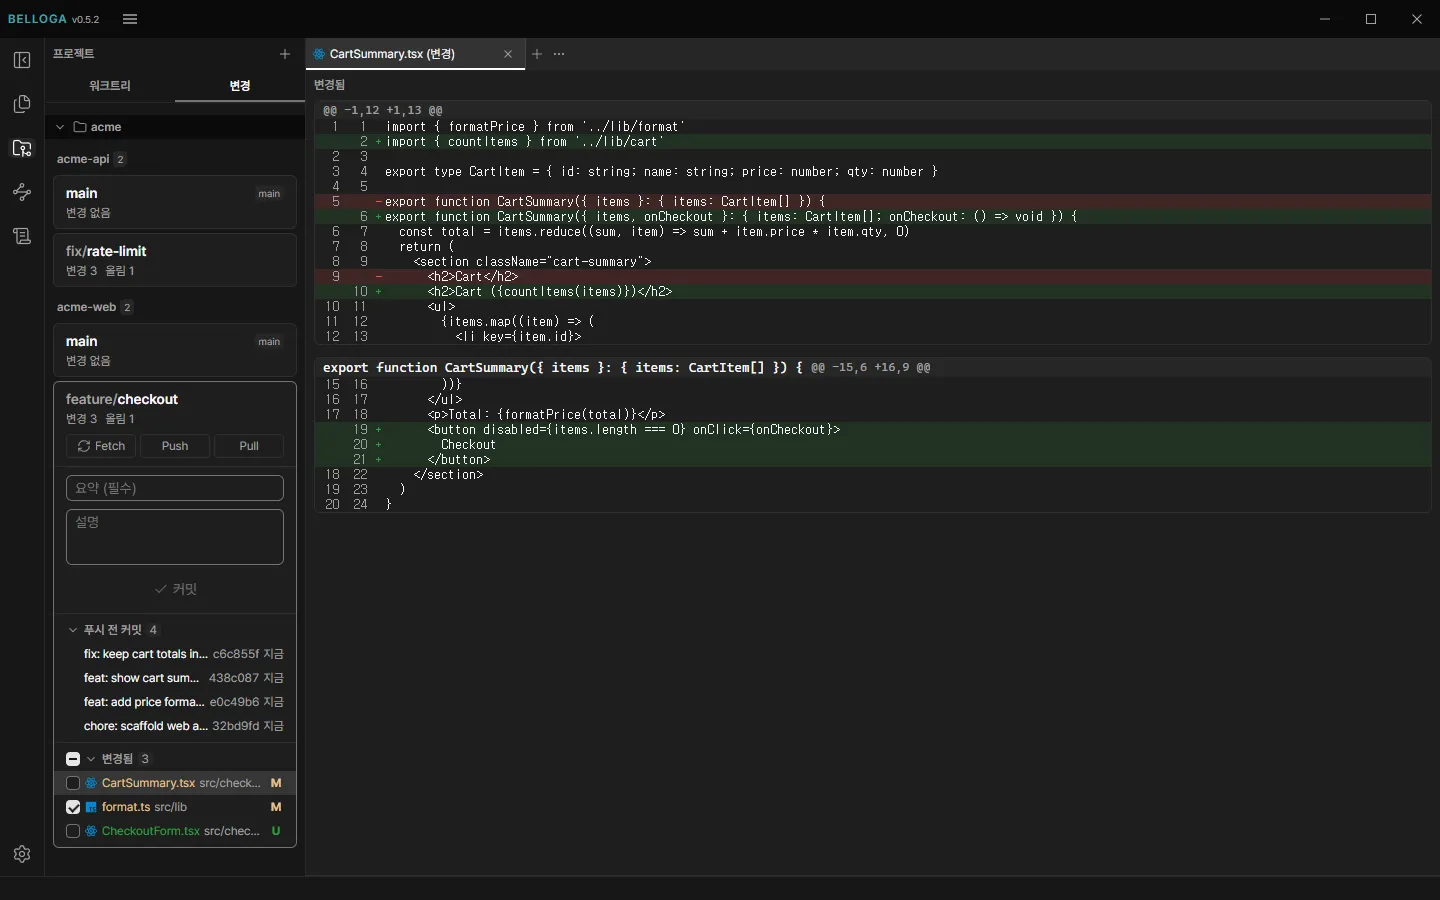
Task: Uncheck the format.ts file checkbox
Action: click(73, 807)
